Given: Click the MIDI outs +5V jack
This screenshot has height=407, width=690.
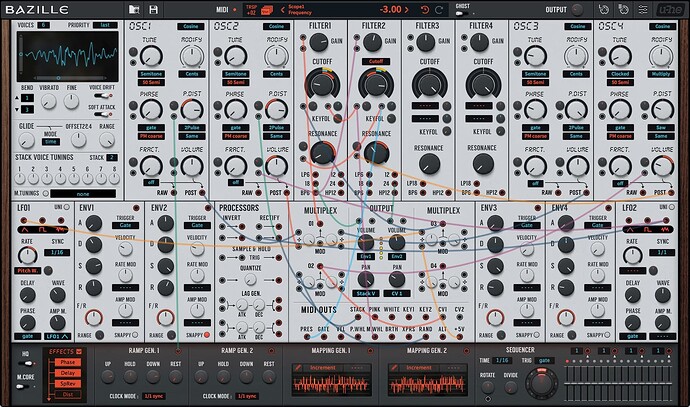Looking at the screenshot, I should point(459,337).
